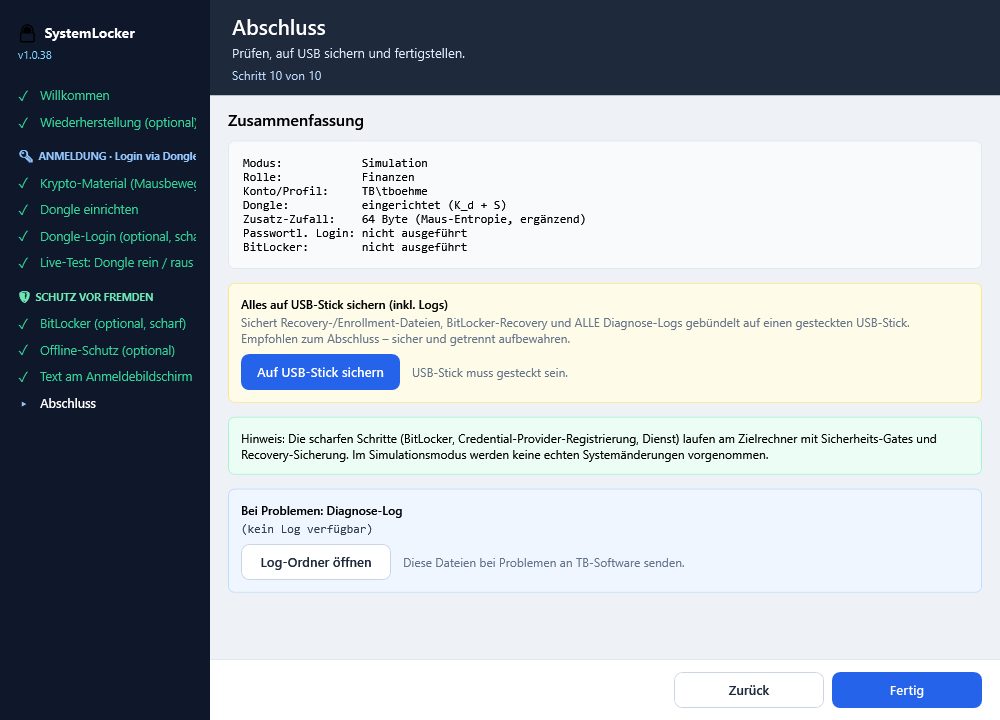Finish the wizard with Fertig
1000x720 pixels.
(906, 690)
